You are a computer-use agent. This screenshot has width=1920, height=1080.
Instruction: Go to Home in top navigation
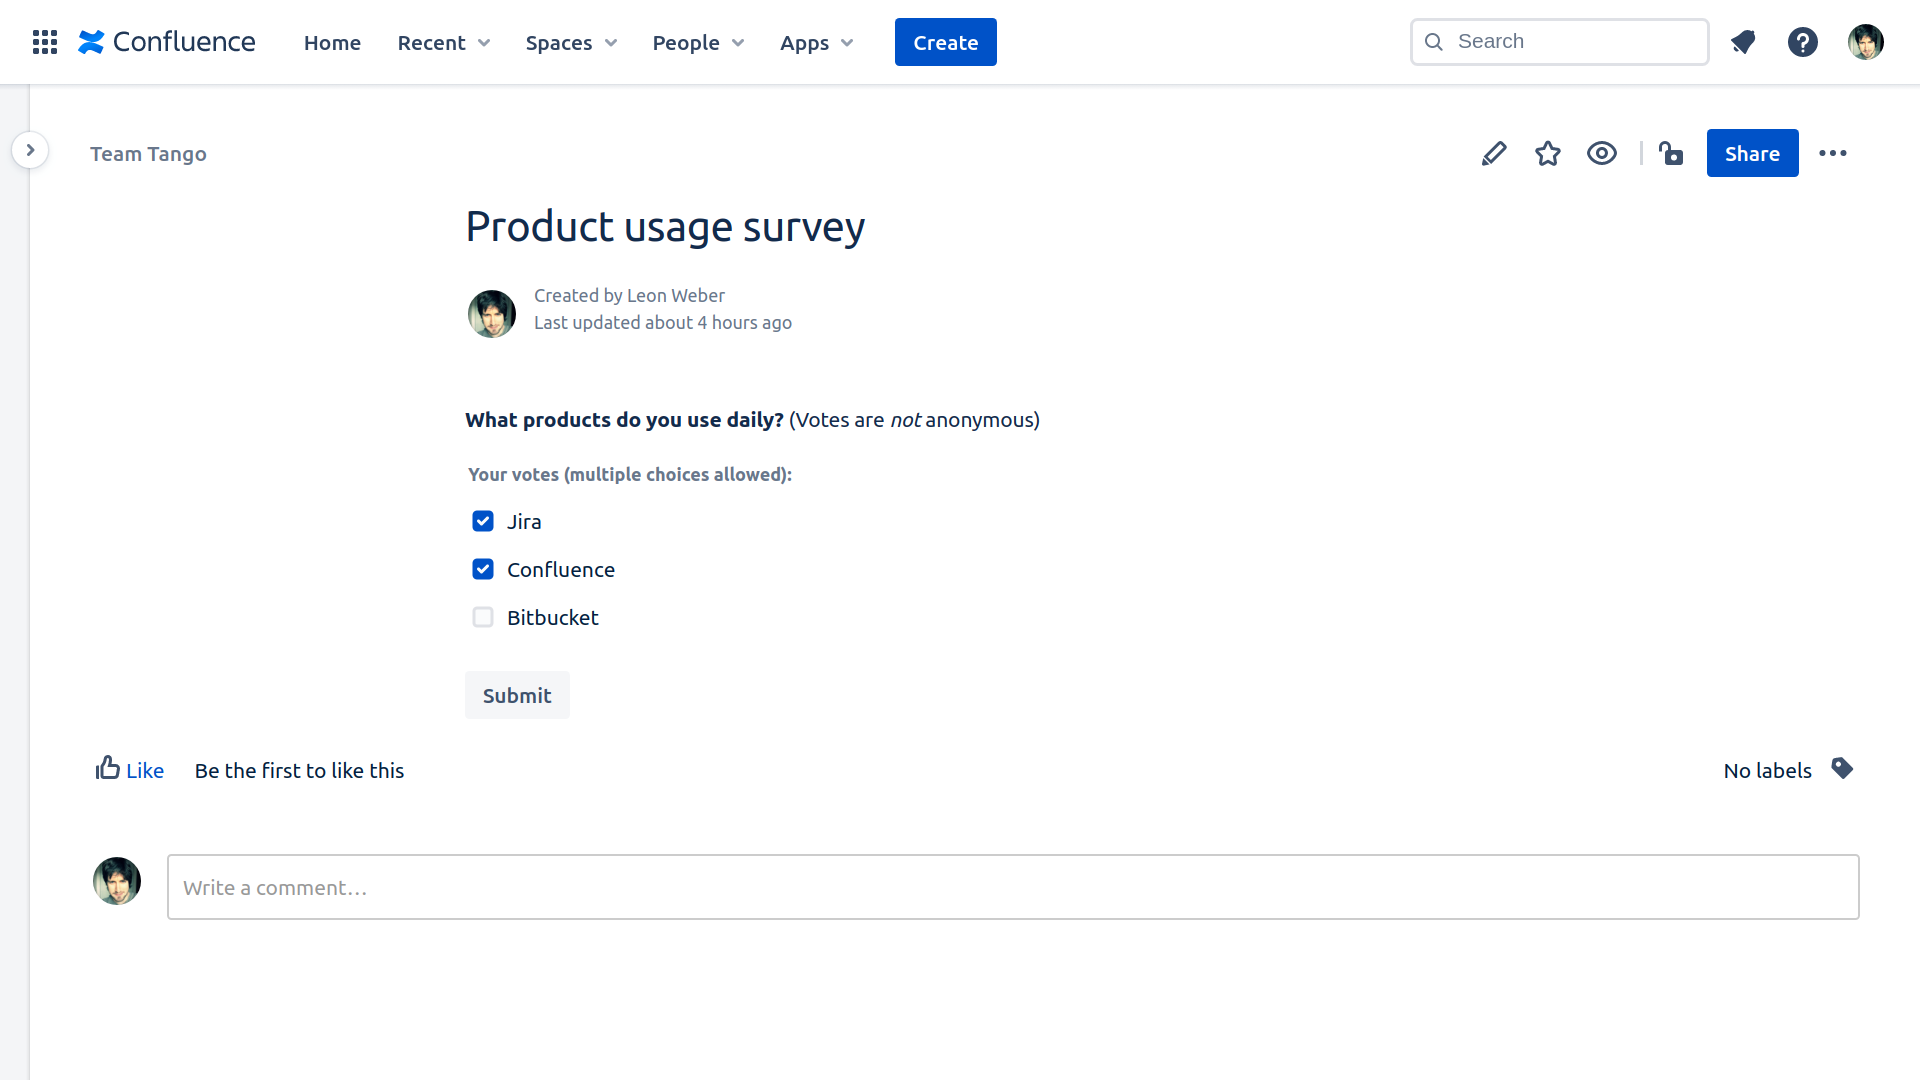[332, 42]
